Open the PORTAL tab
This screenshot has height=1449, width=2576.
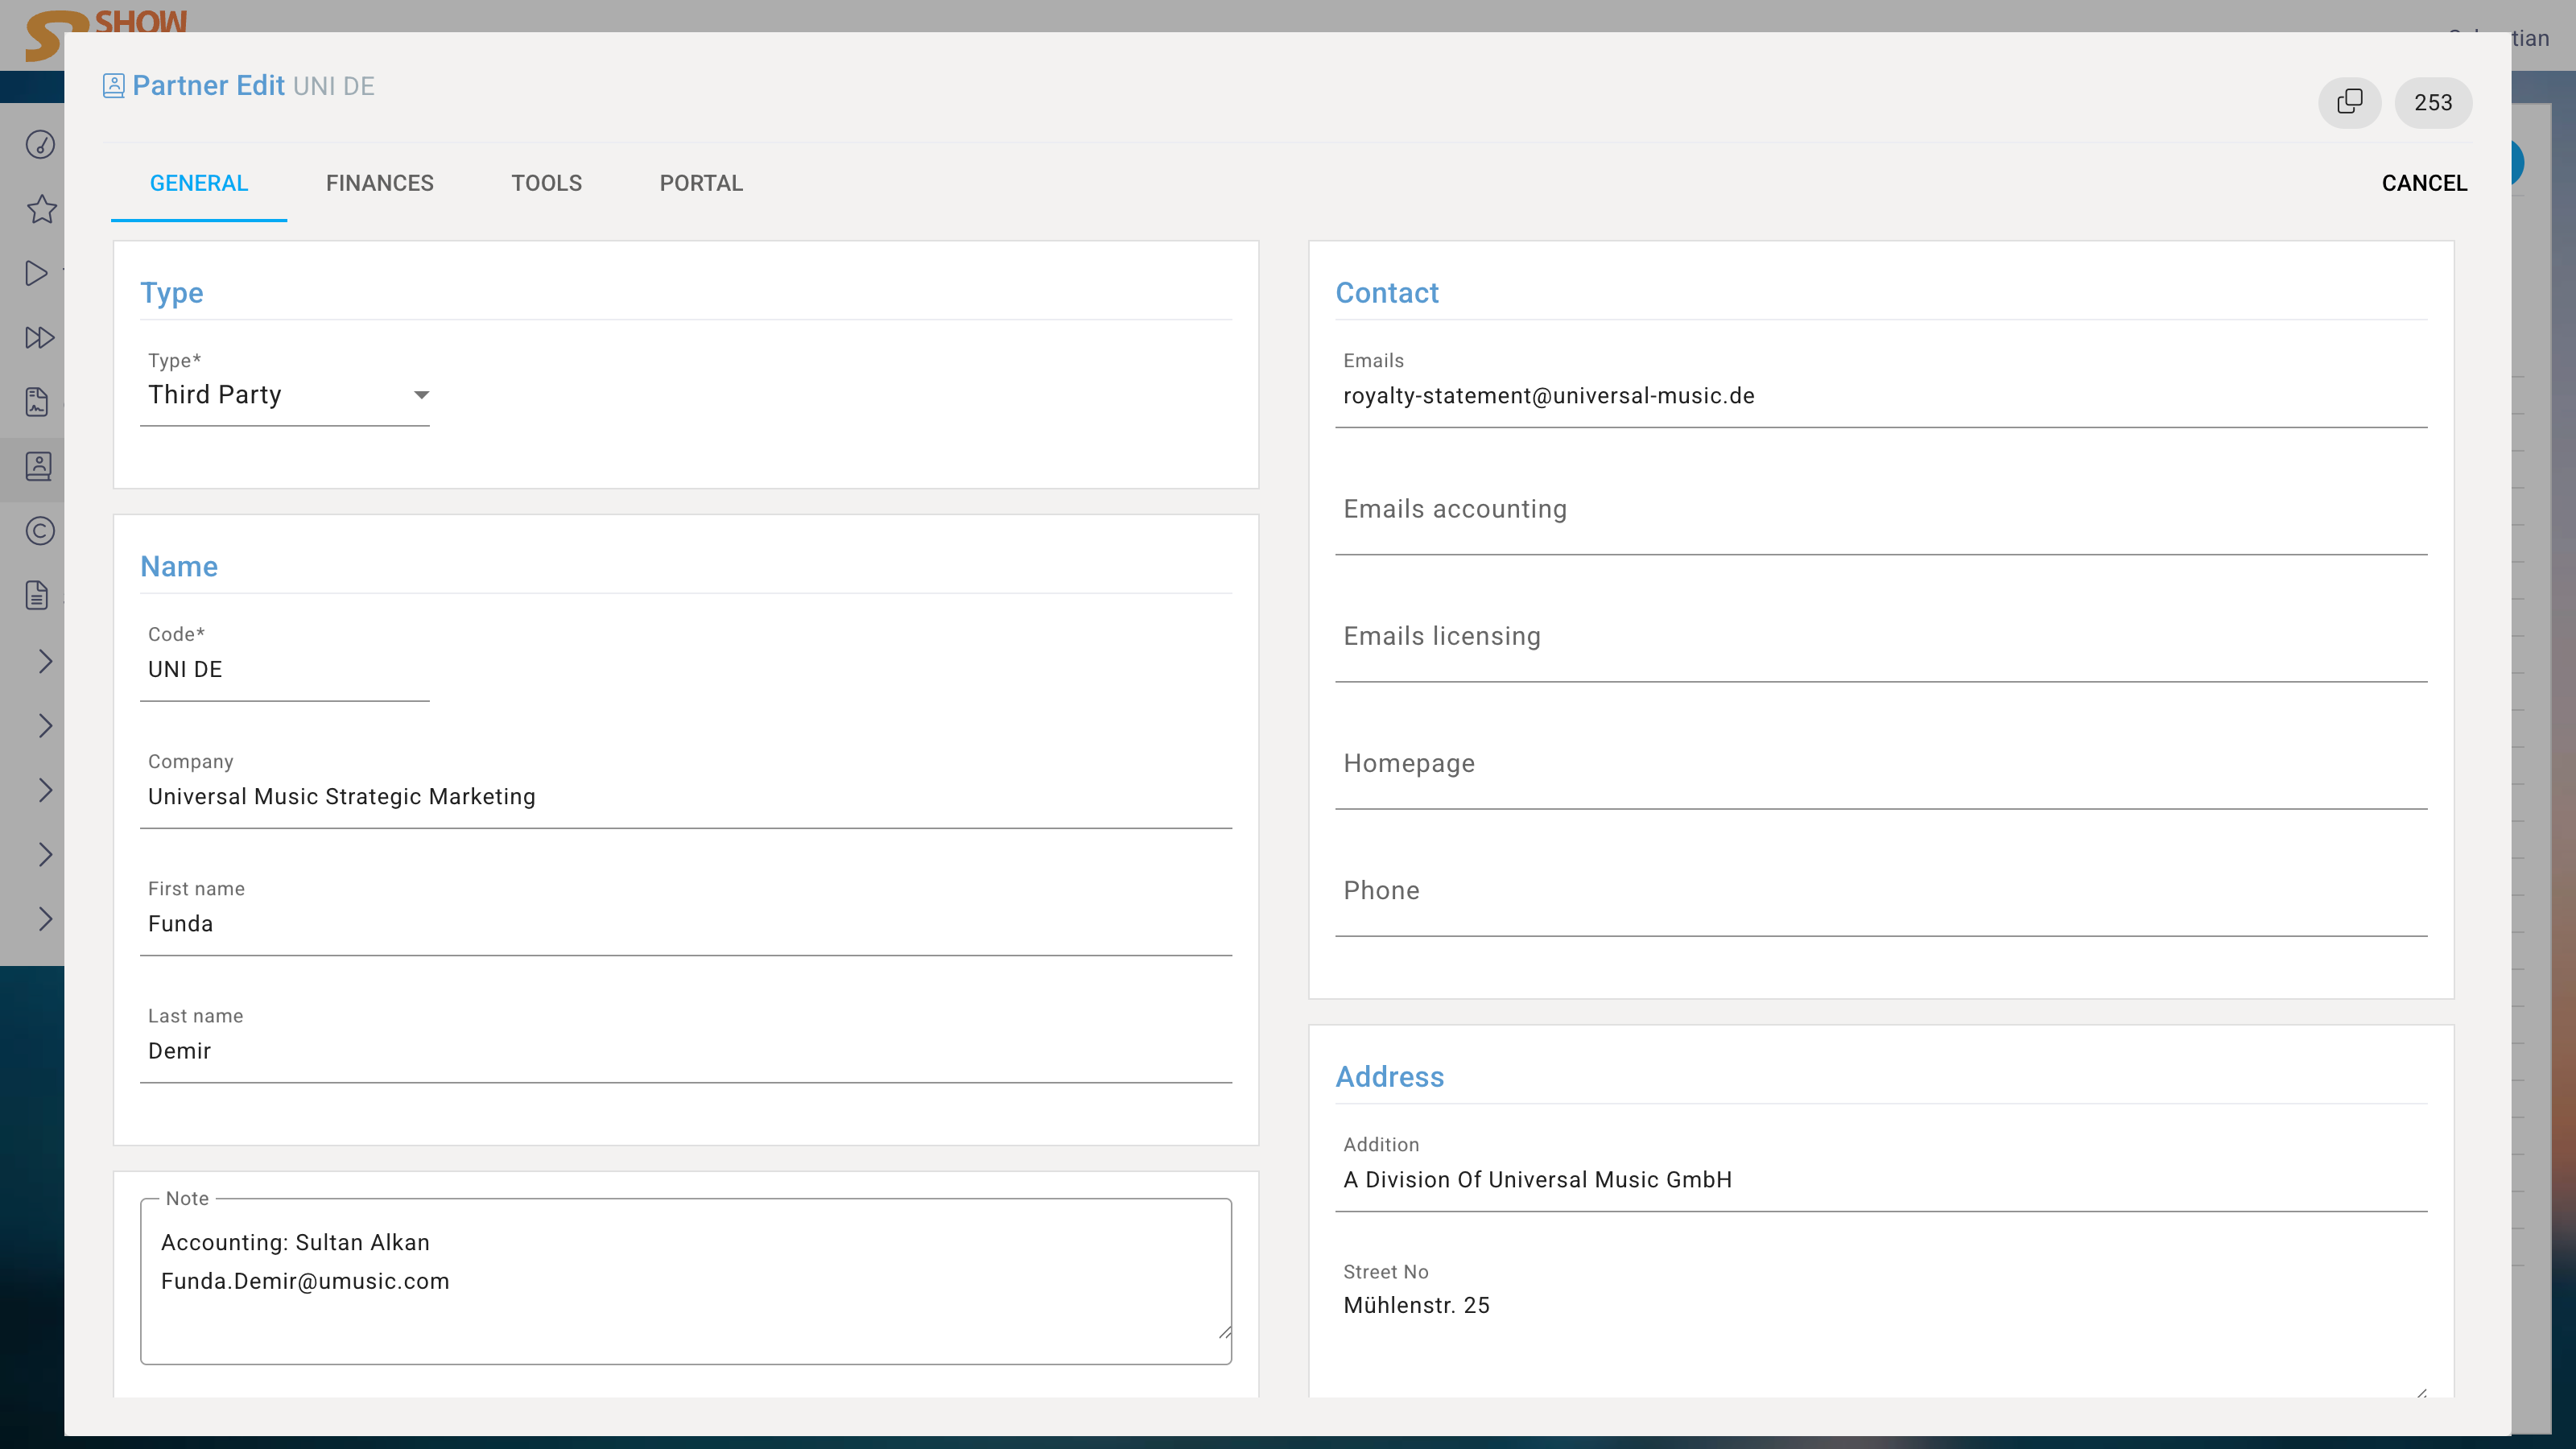[701, 183]
